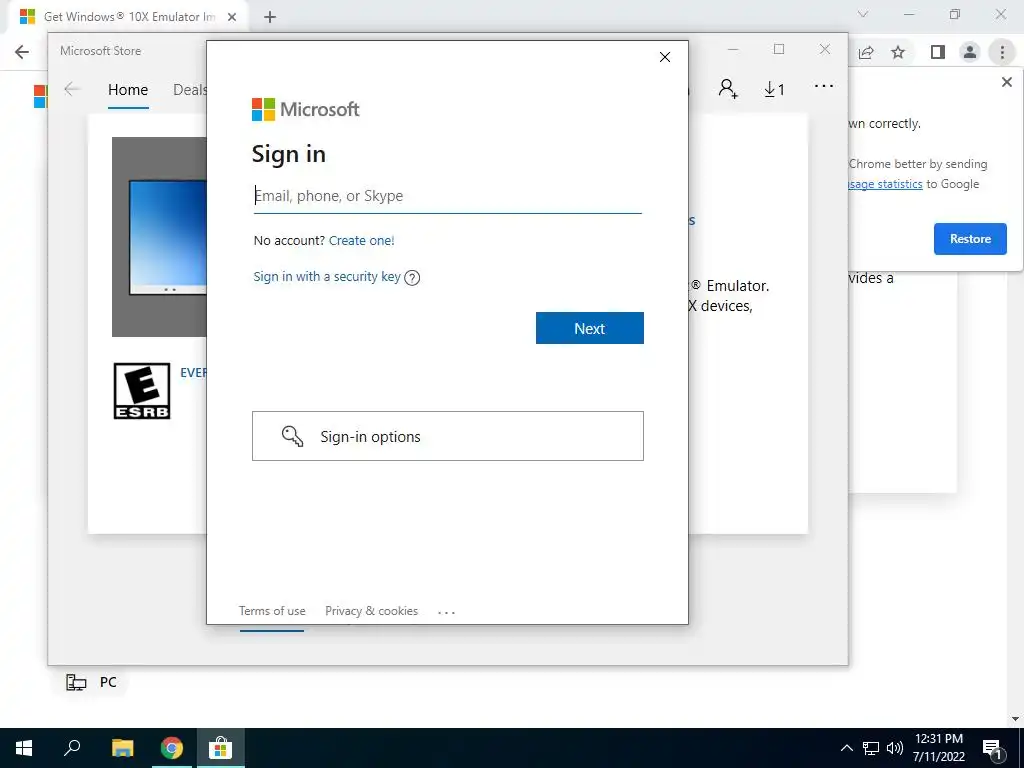Open Privacy & cookies link
The image size is (1024, 768).
pyautogui.click(x=371, y=611)
